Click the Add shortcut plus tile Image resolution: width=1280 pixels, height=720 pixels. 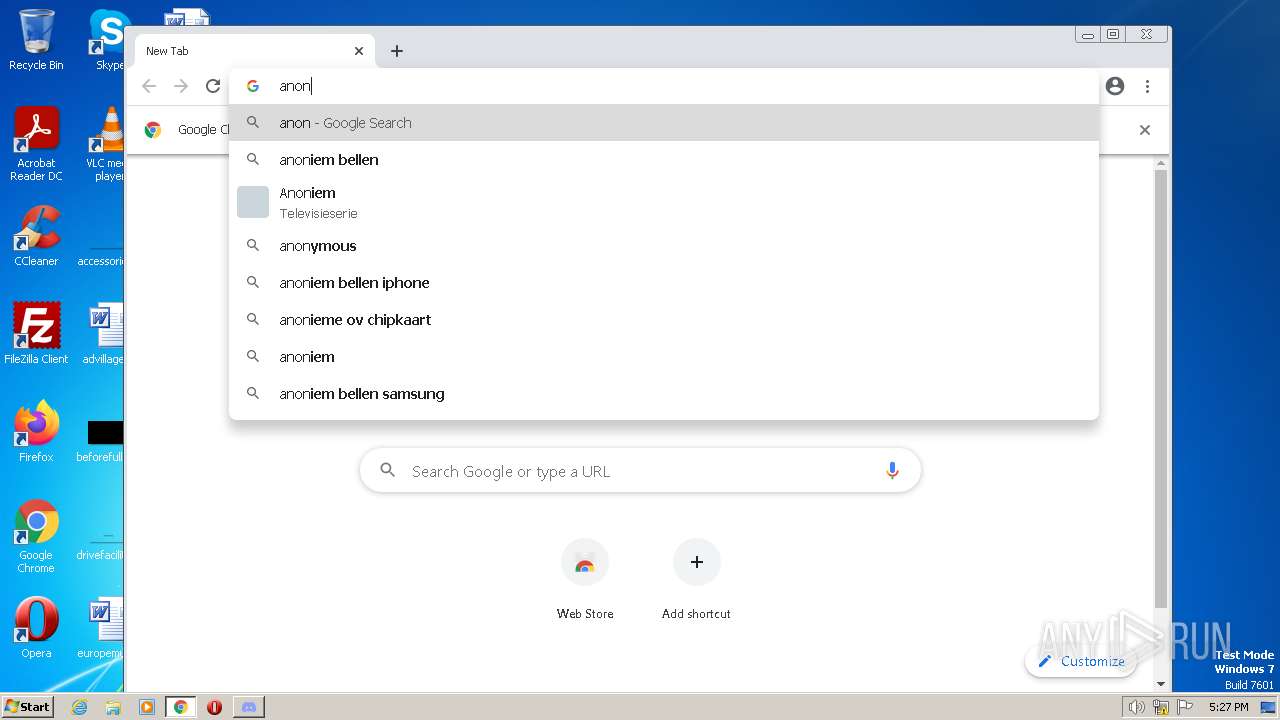click(x=696, y=579)
